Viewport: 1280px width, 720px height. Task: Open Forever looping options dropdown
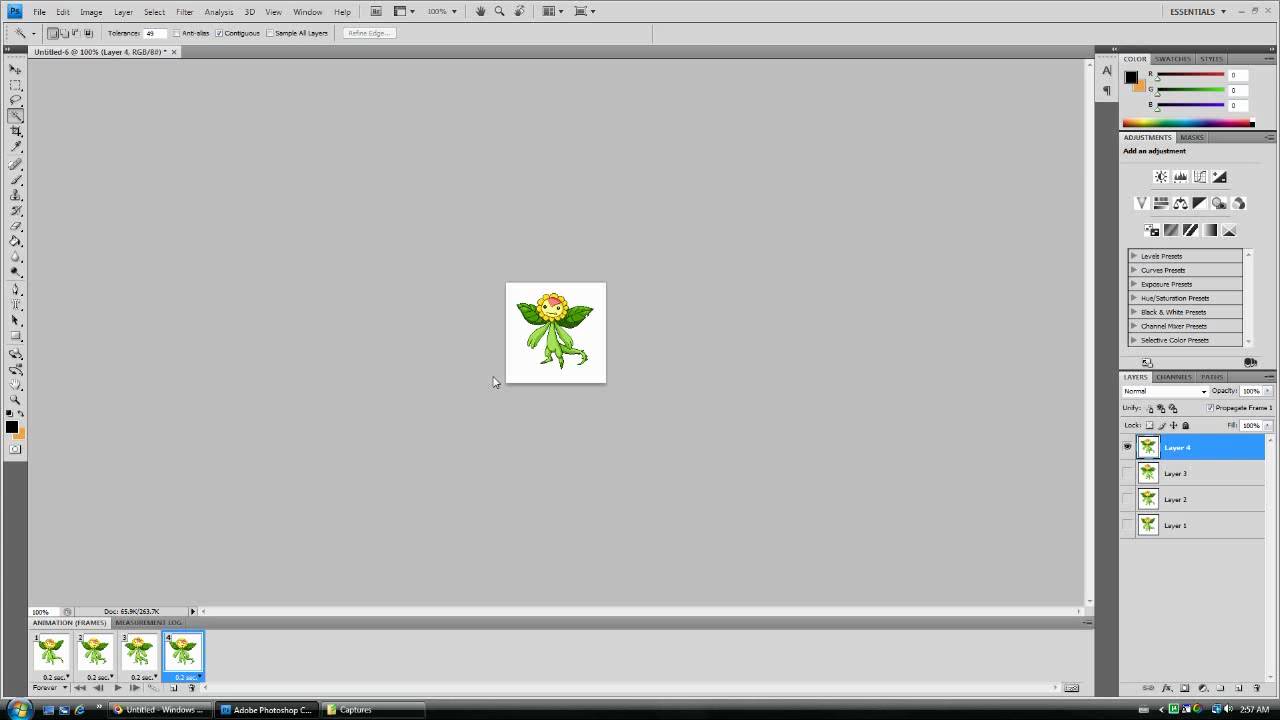[51, 688]
